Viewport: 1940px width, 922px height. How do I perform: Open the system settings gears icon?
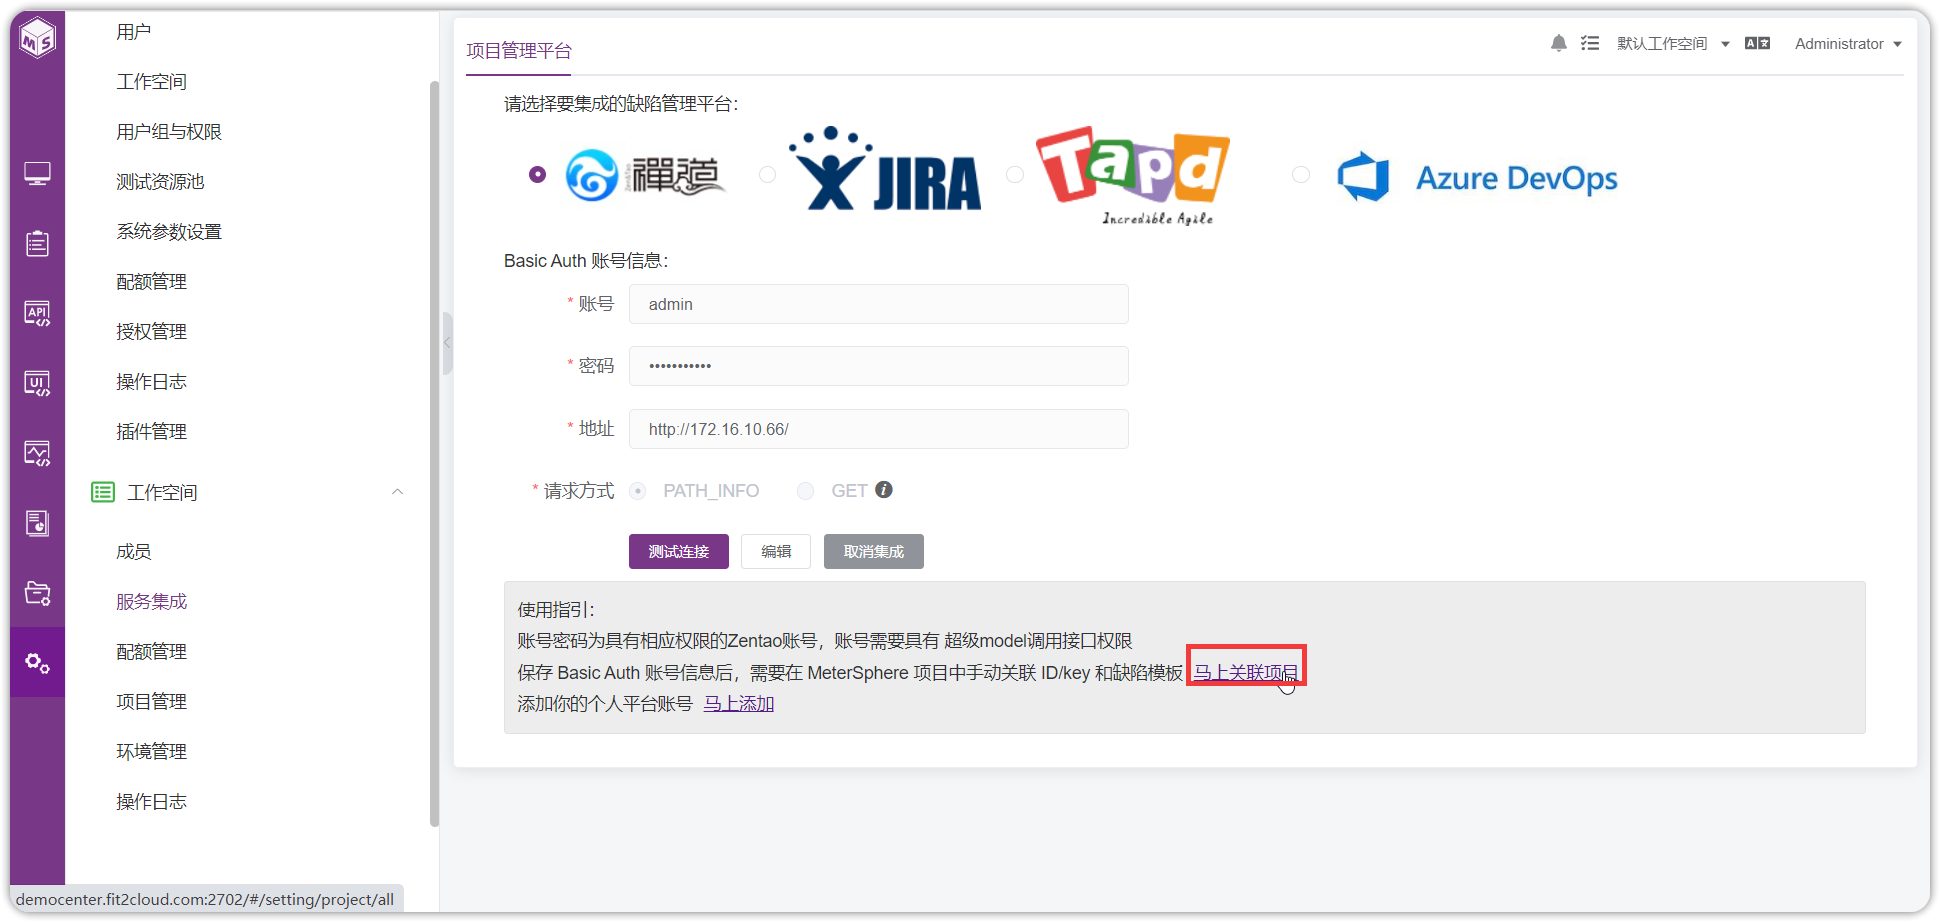click(x=37, y=662)
